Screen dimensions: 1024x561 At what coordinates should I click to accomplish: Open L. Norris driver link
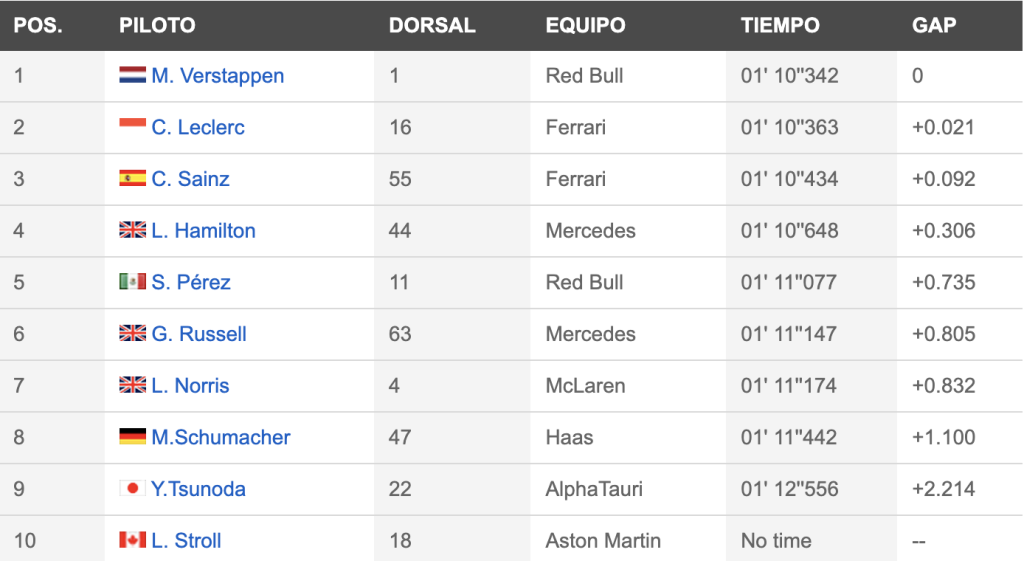(x=190, y=385)
